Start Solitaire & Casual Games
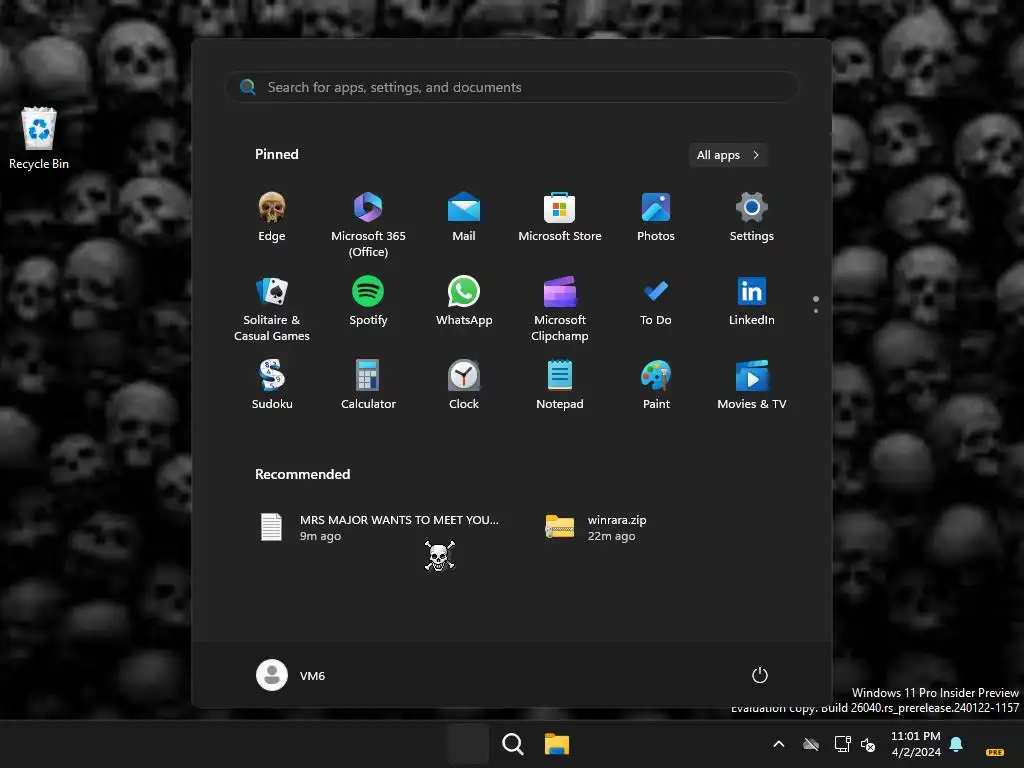This screenshot has width=1024, height=768. pyautogui.click(x=272, y=308)
